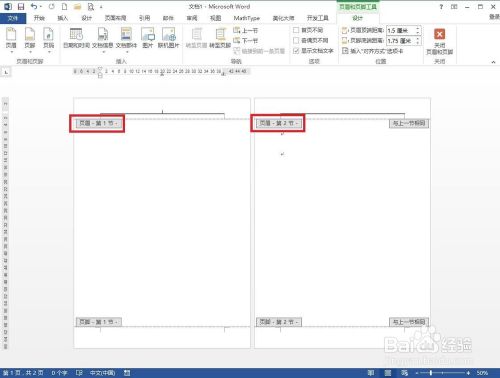Viewport: 500px width, 378px height.
Task: Open Customize Quick Access Toolbar dropdown
Action: click(x=101, y=7)
